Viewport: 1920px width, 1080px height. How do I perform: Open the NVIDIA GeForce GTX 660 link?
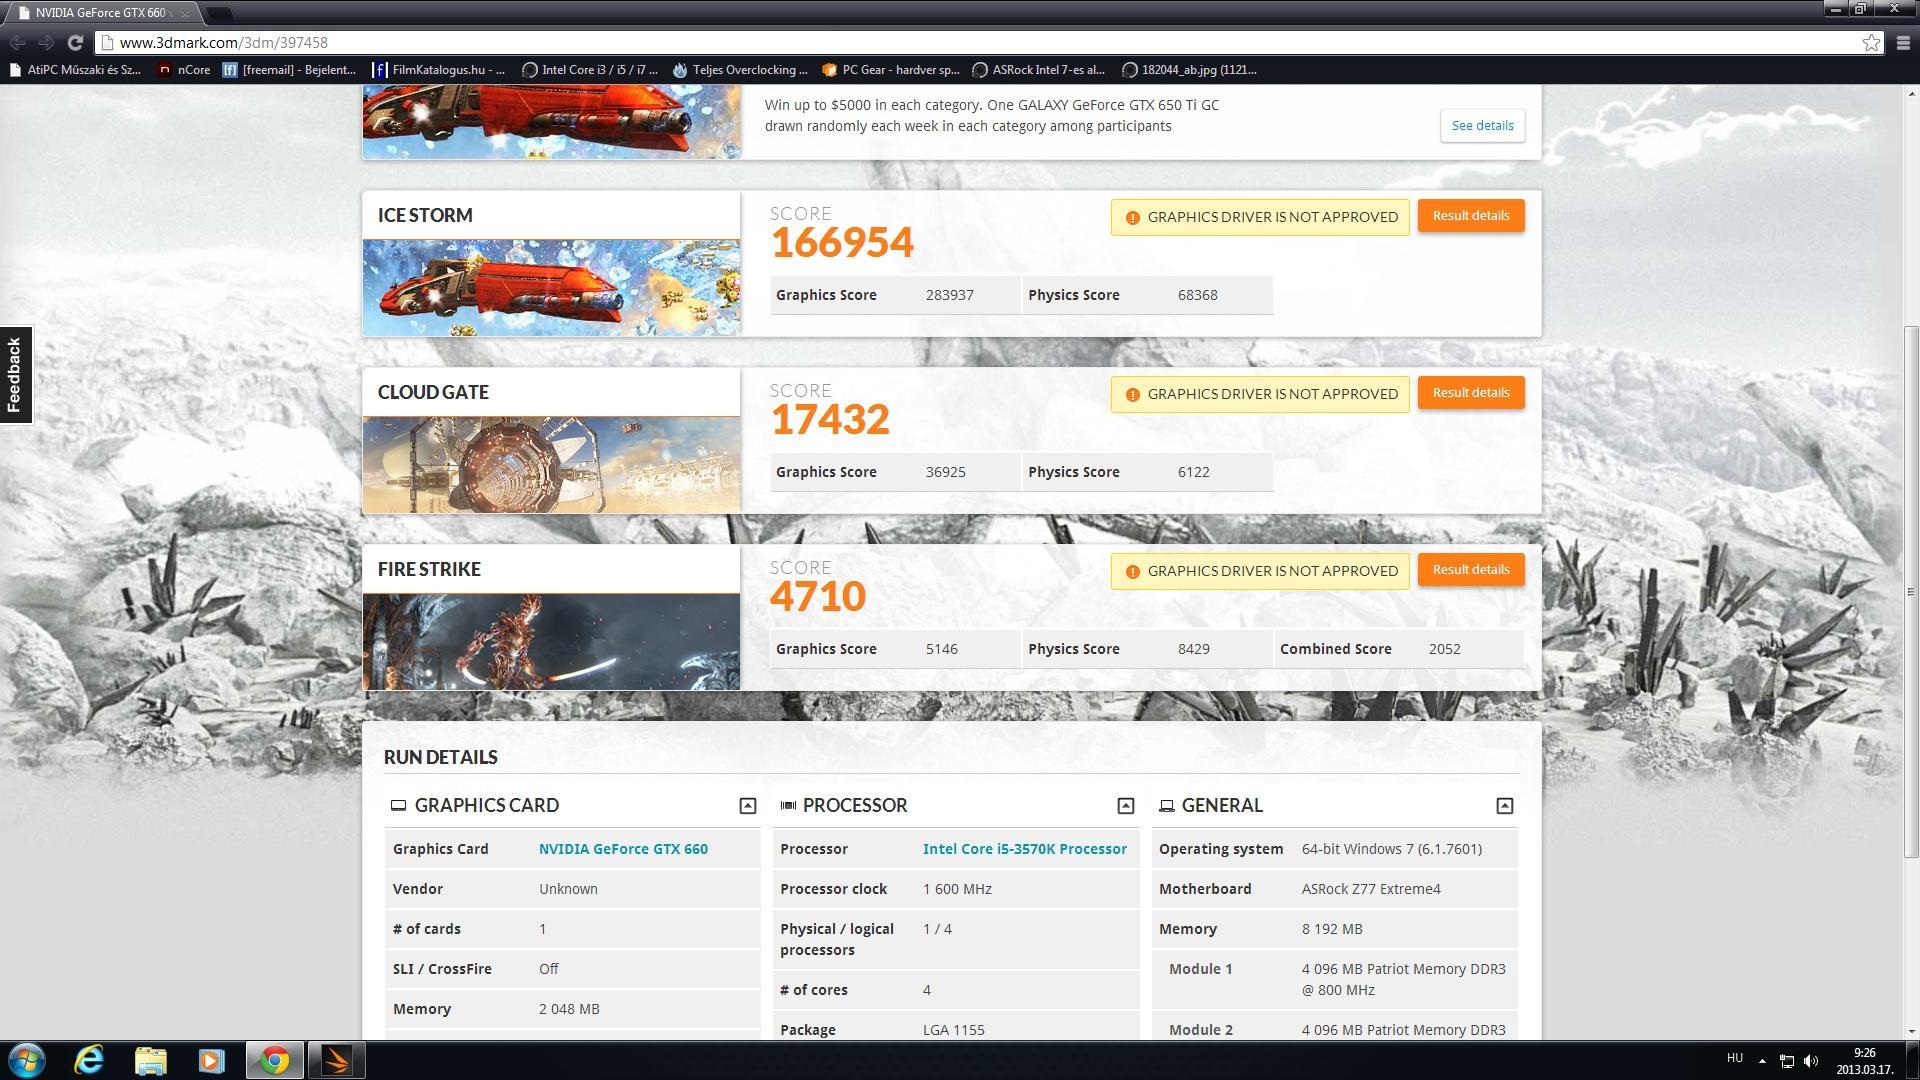tap(623, 849)
